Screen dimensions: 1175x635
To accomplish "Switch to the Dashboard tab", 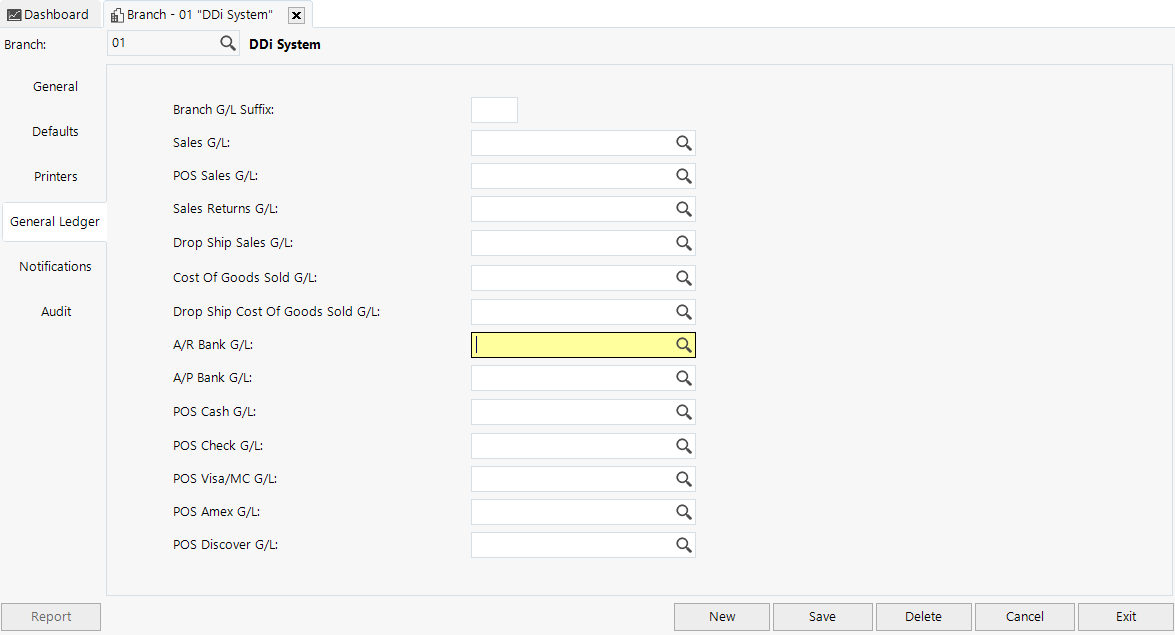I will coord(49,14).
